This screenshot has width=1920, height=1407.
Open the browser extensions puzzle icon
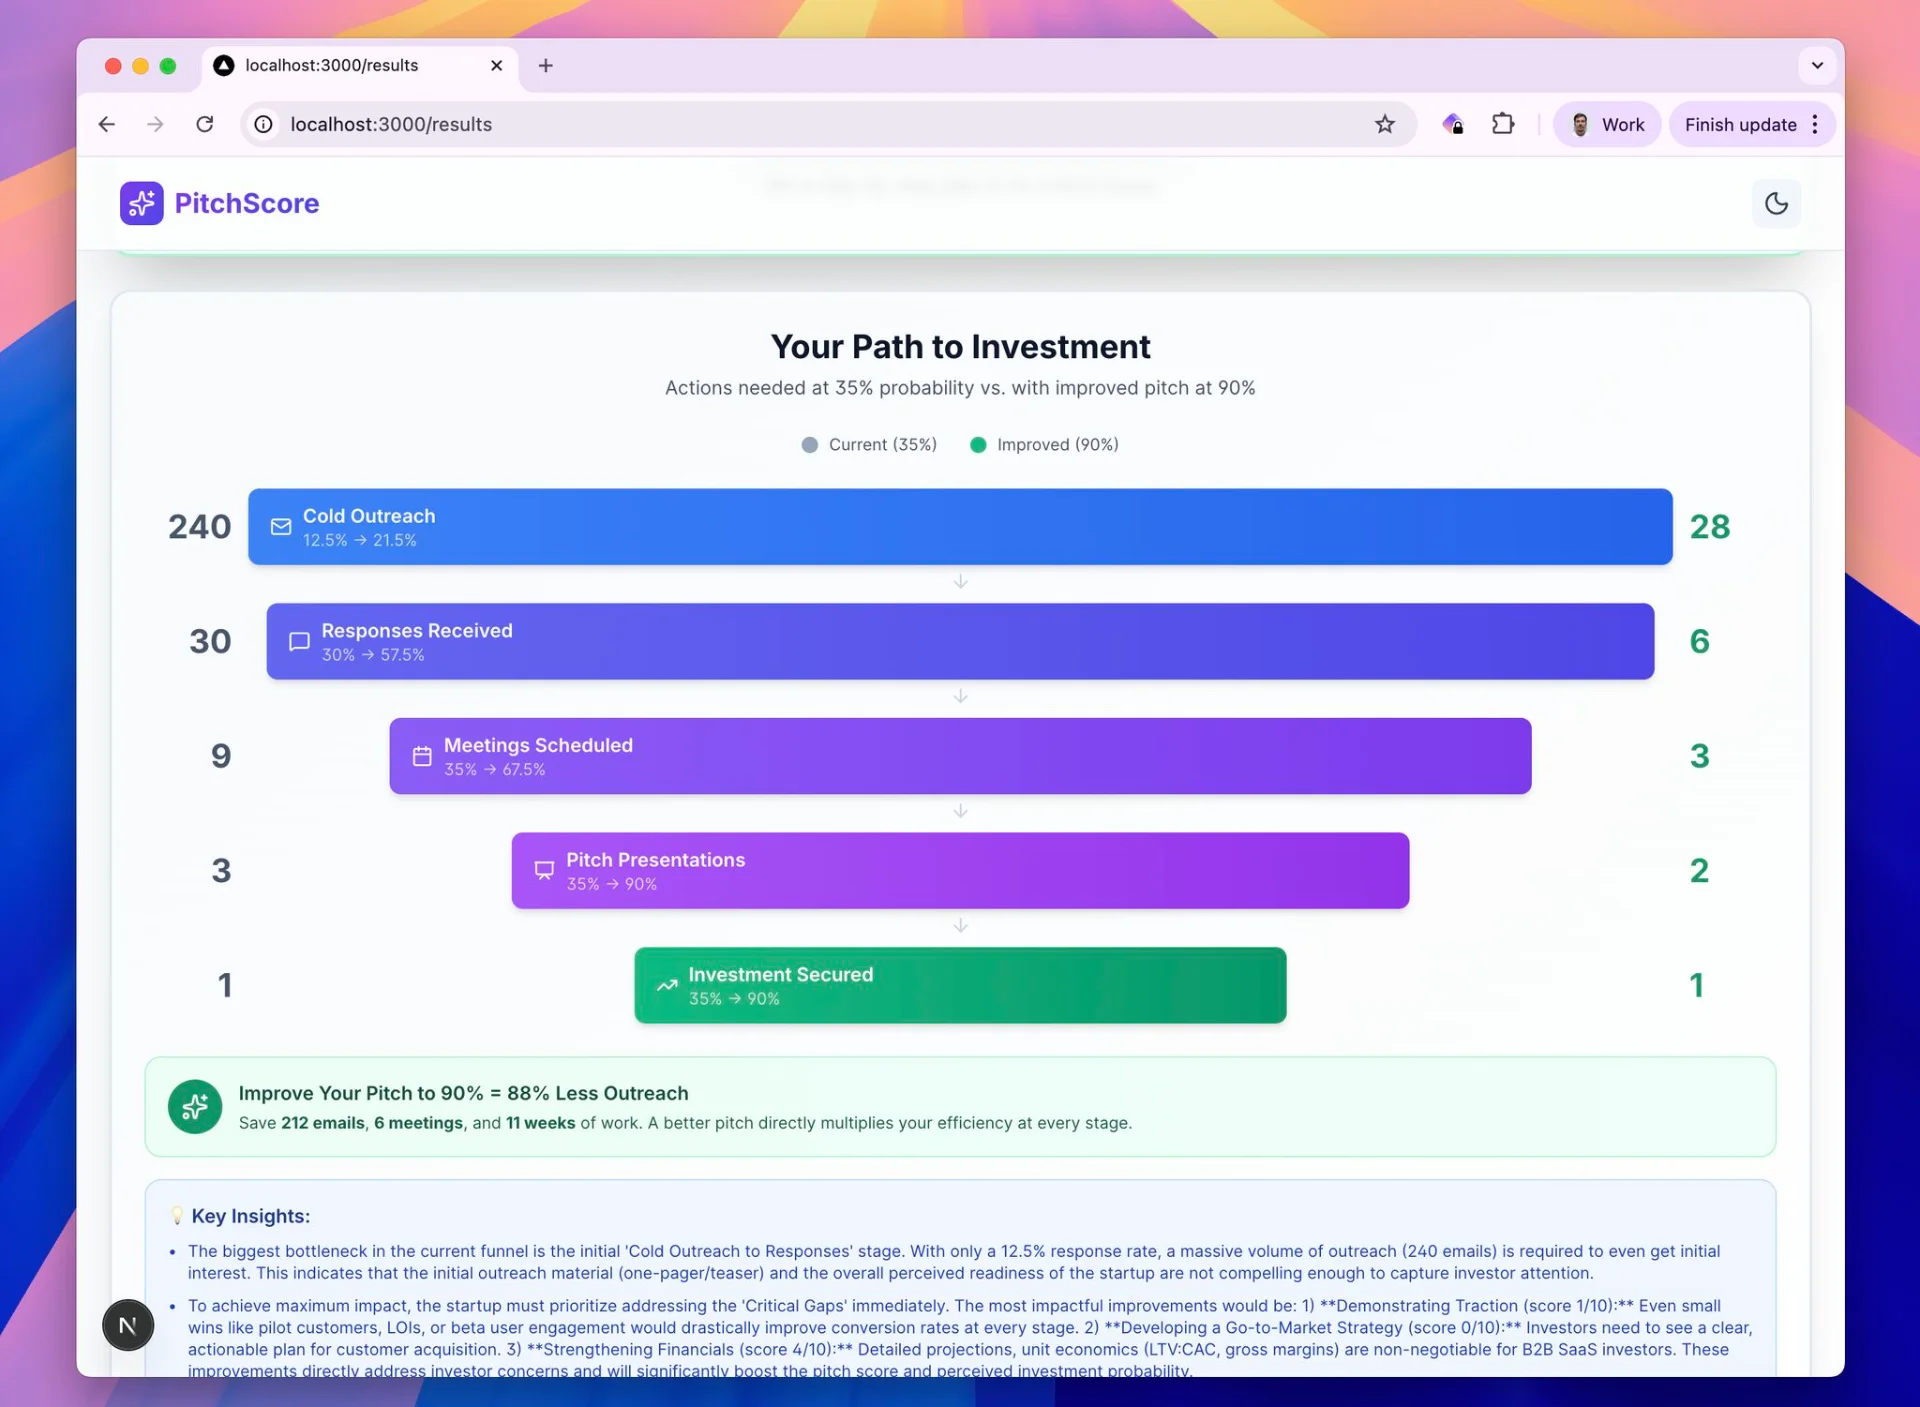point(1502,125)
